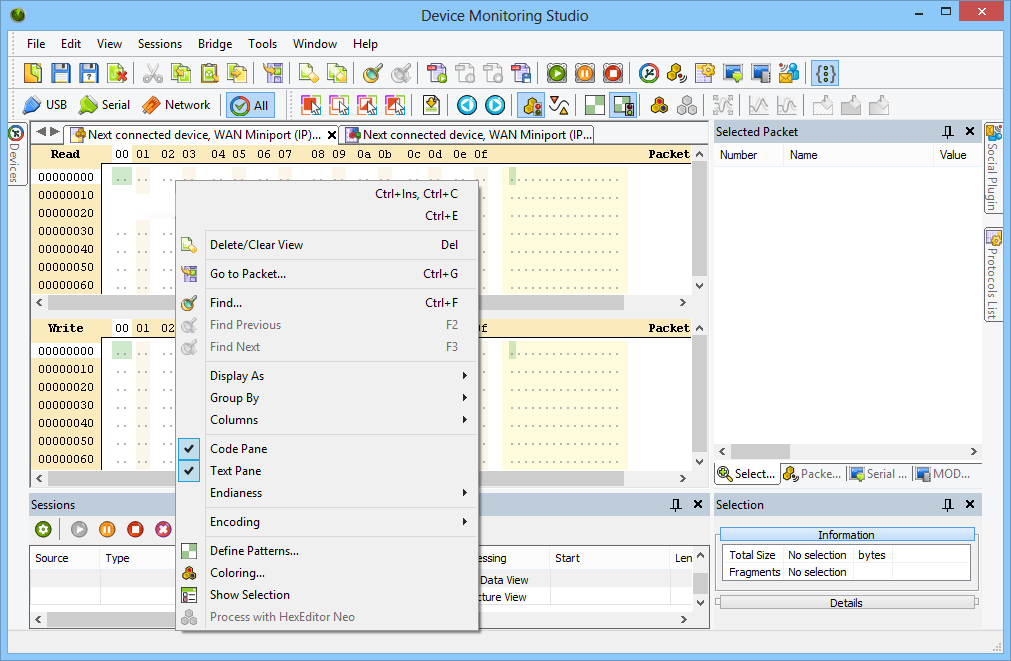Viewport: 1011px width, 661px height.
Task: Click the green Start toolbar icon
Action: tap(557, 73)
